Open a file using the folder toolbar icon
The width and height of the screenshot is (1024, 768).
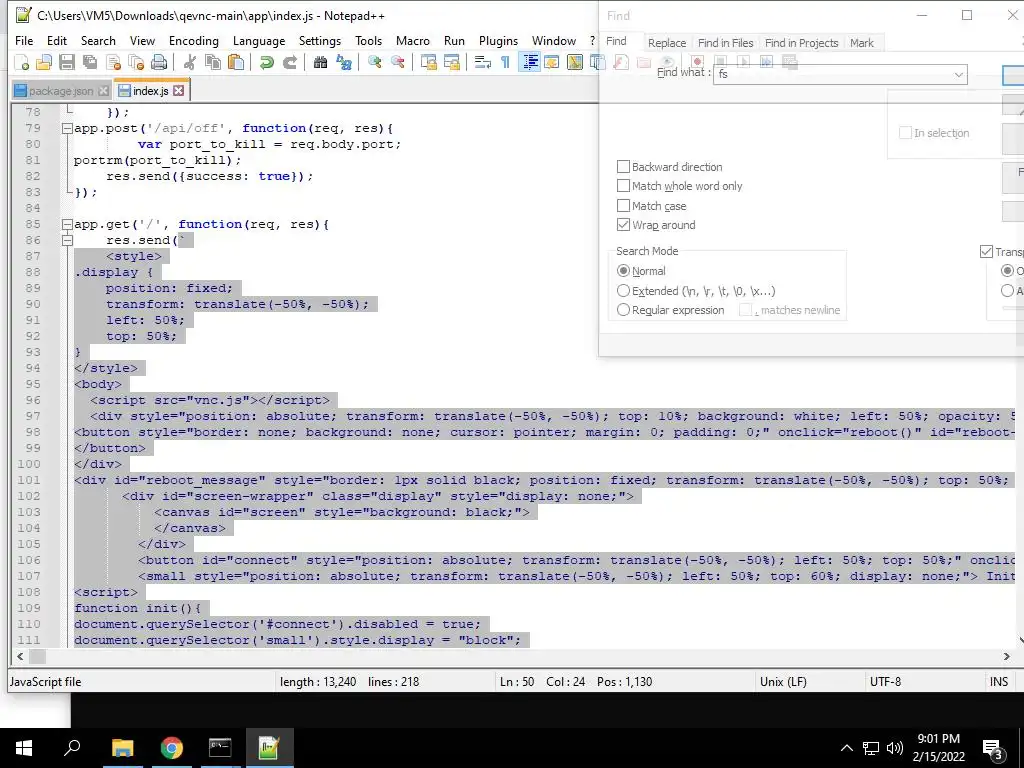[44, 63]
